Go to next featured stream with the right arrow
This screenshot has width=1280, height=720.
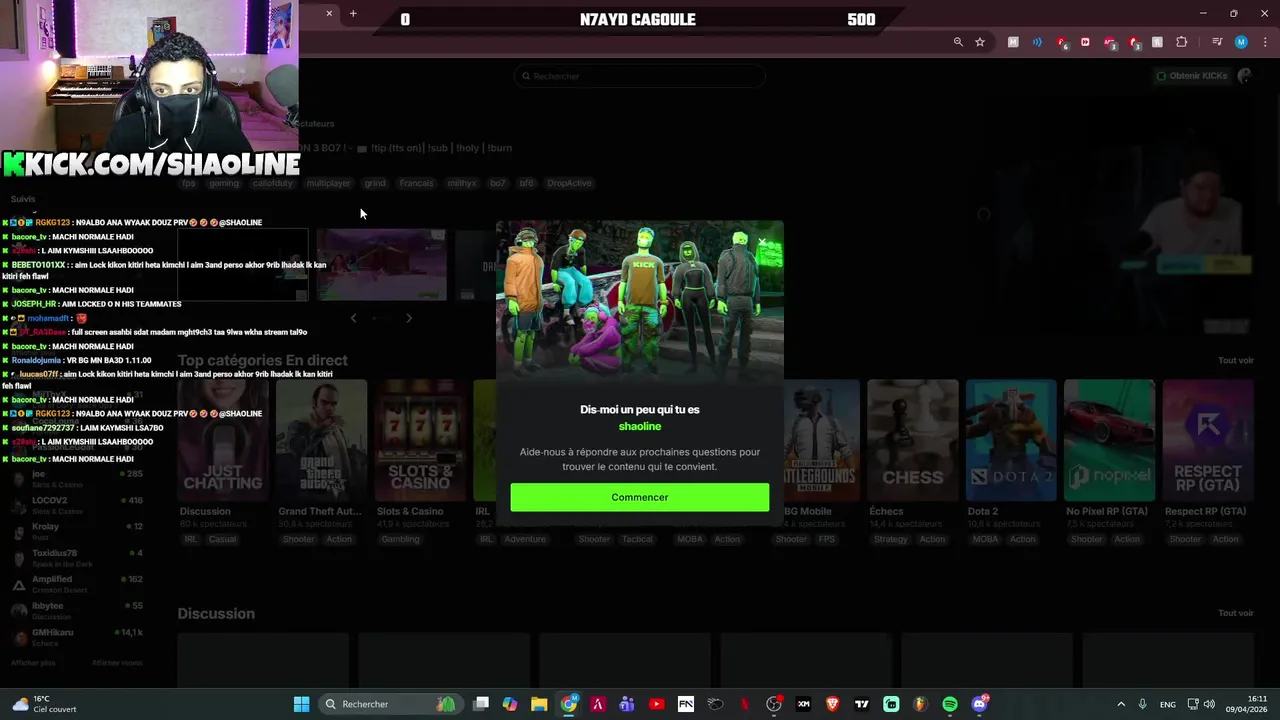click(x=408, y=318)
